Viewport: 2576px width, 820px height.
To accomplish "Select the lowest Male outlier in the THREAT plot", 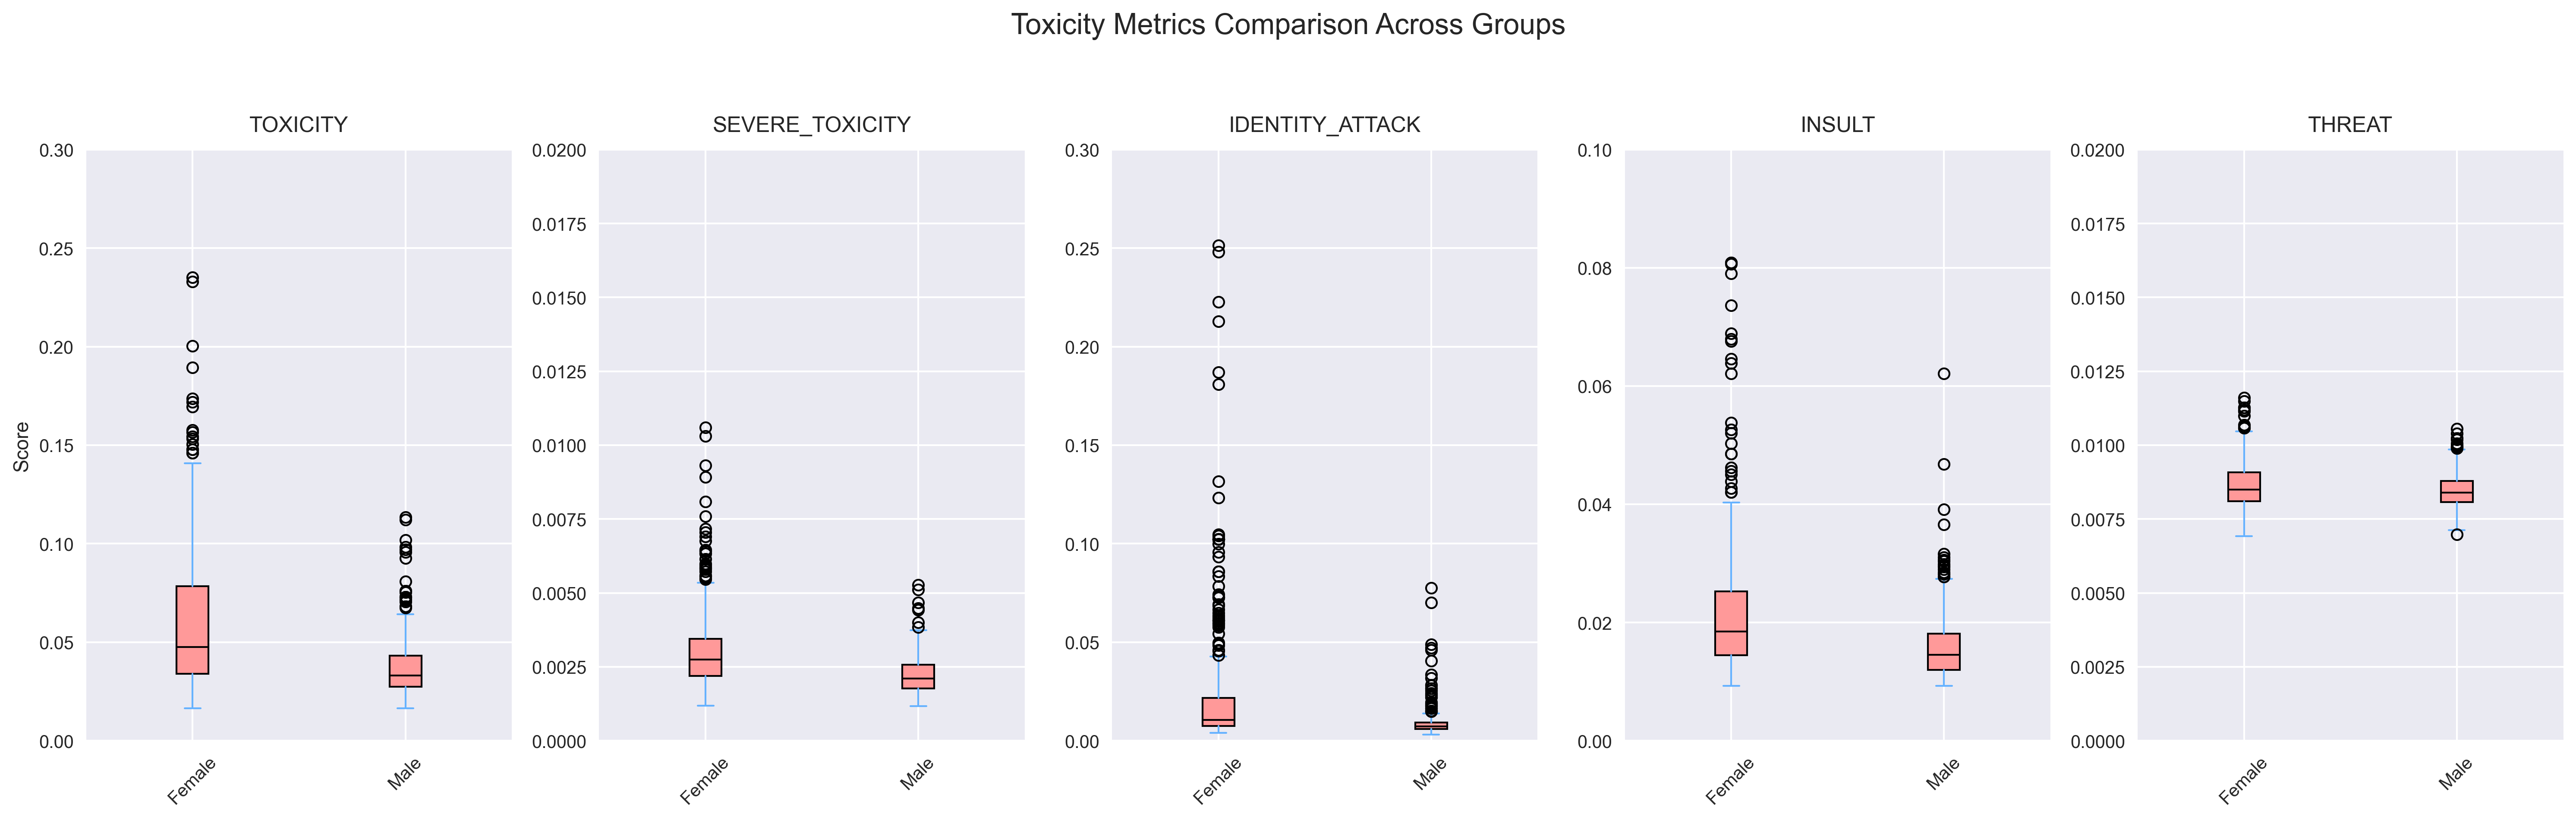I will (x=2457, y=535).
